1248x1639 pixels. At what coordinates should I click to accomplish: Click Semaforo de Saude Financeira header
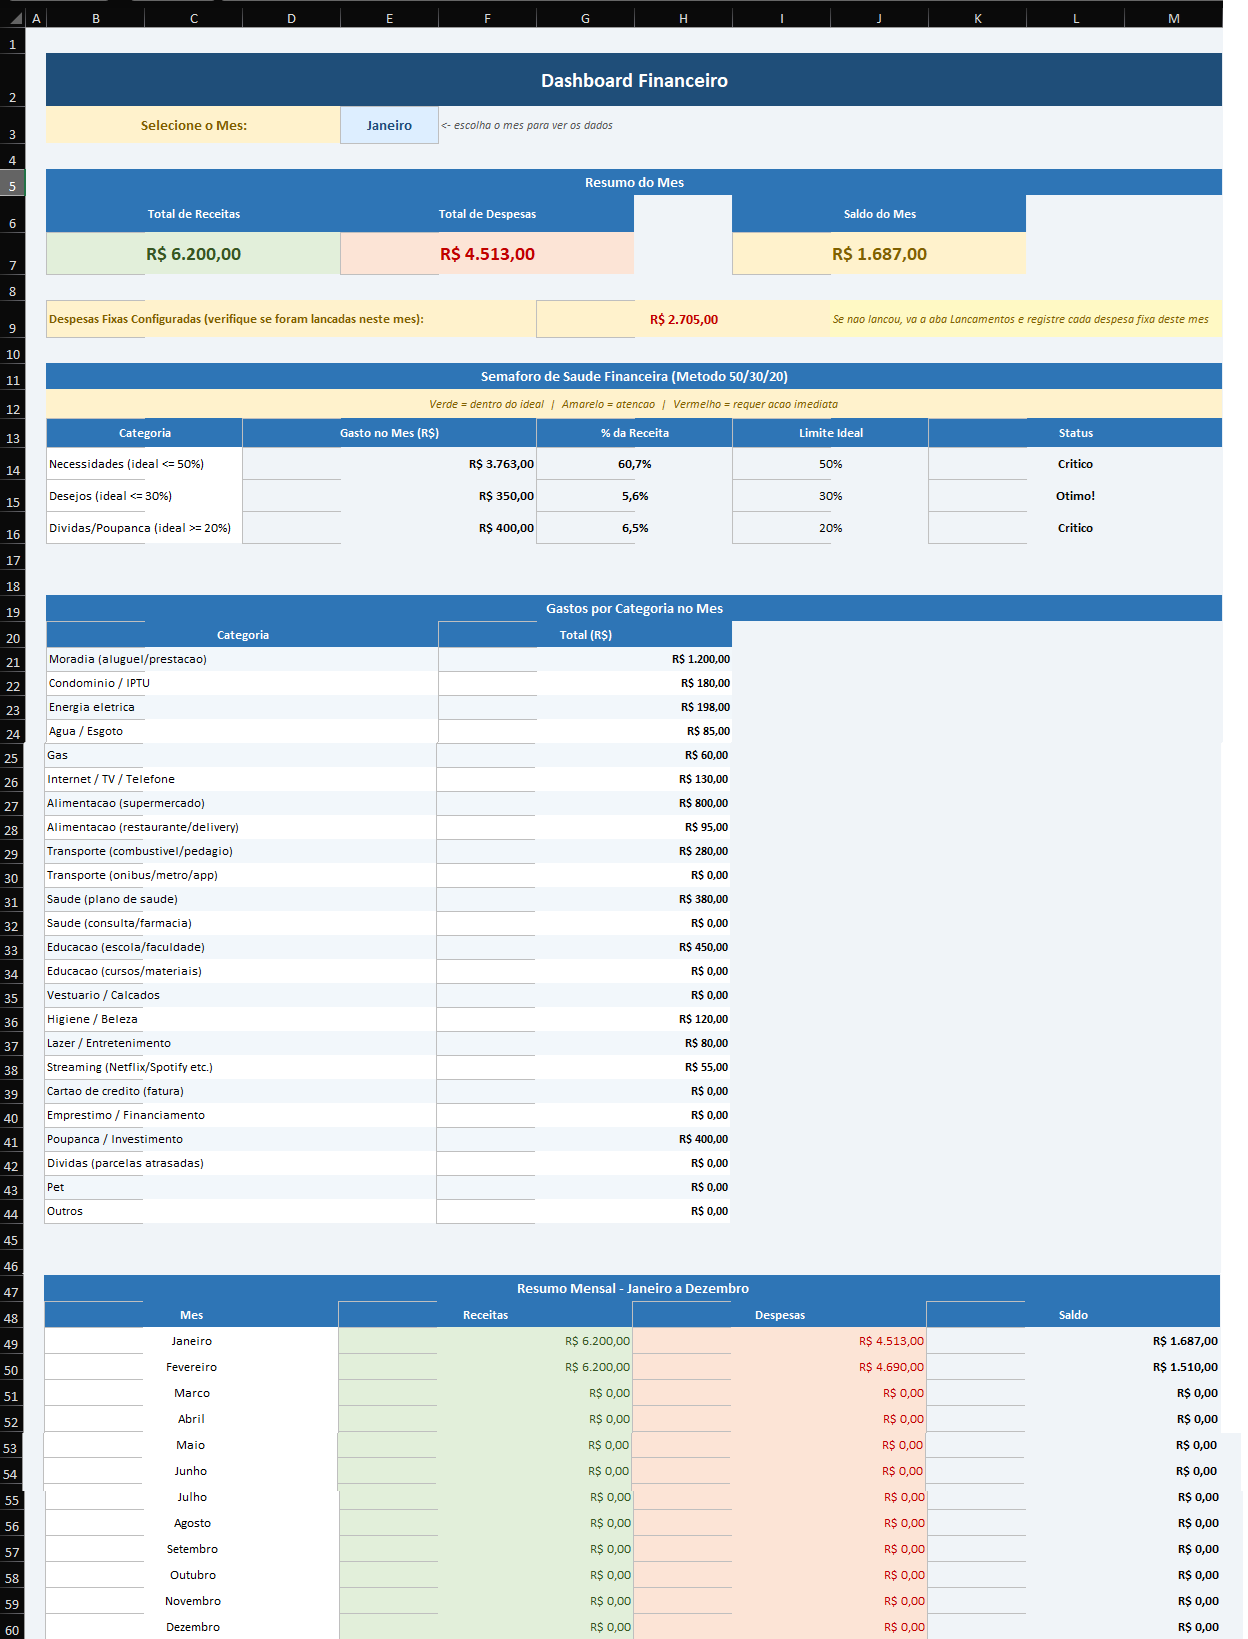click(634, 376)
